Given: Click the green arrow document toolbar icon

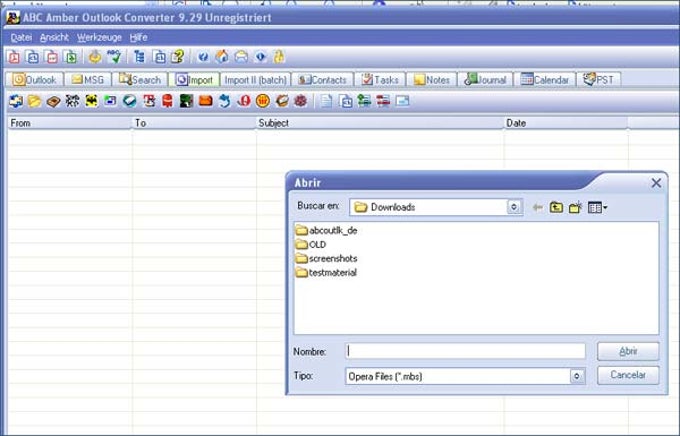Looking at the screenshot, I should pyautogui.click(x=71, y=57).
